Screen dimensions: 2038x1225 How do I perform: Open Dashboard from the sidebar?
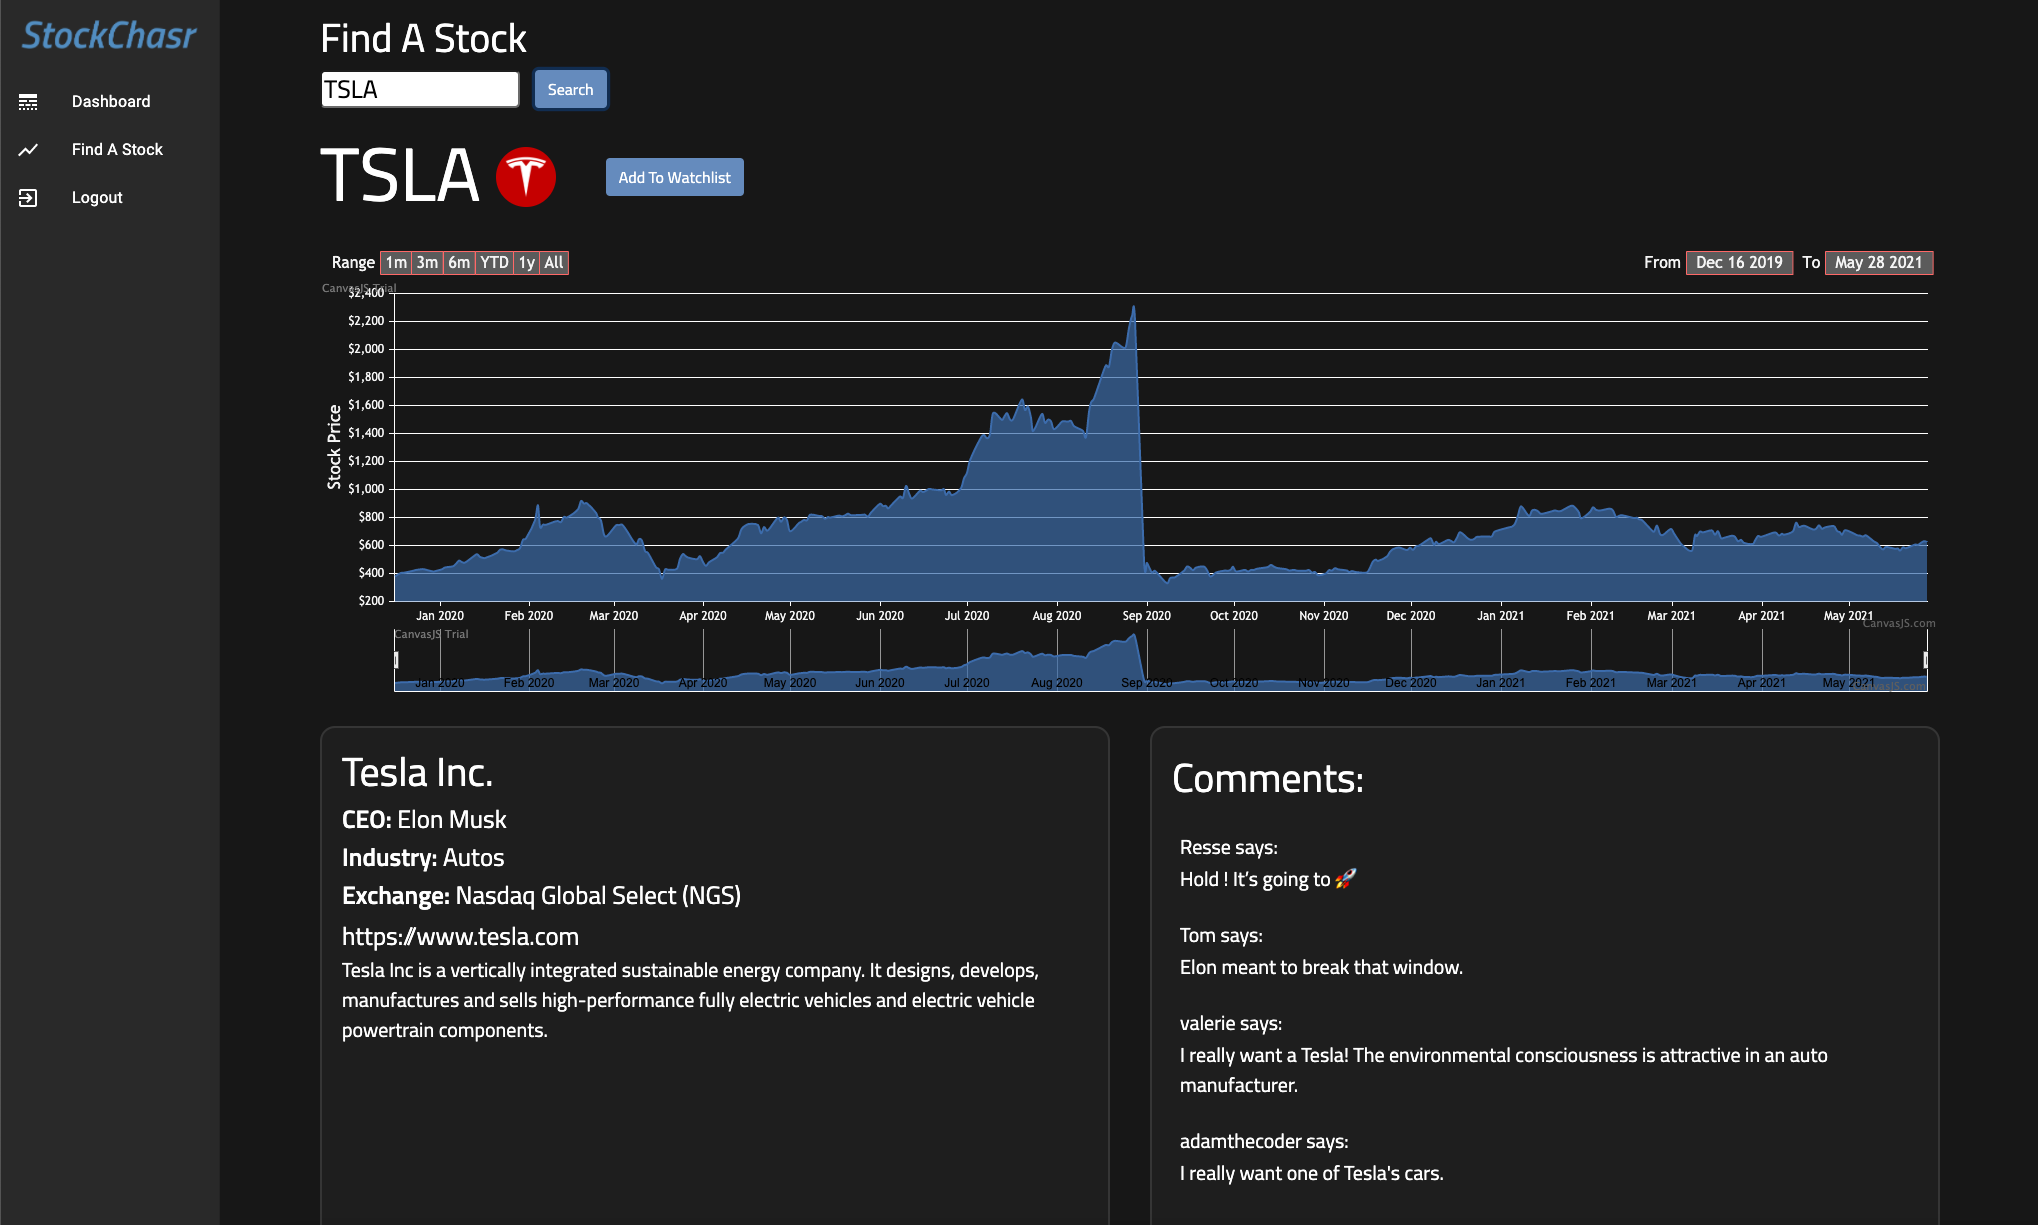111,102
